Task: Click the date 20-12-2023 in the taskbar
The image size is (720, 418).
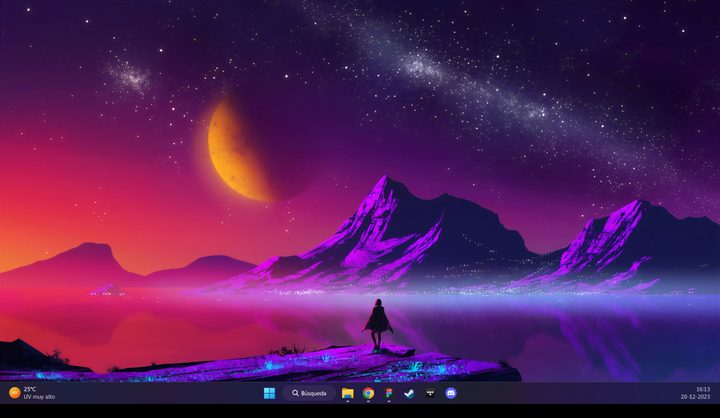Action: click(x=695, y=397)
